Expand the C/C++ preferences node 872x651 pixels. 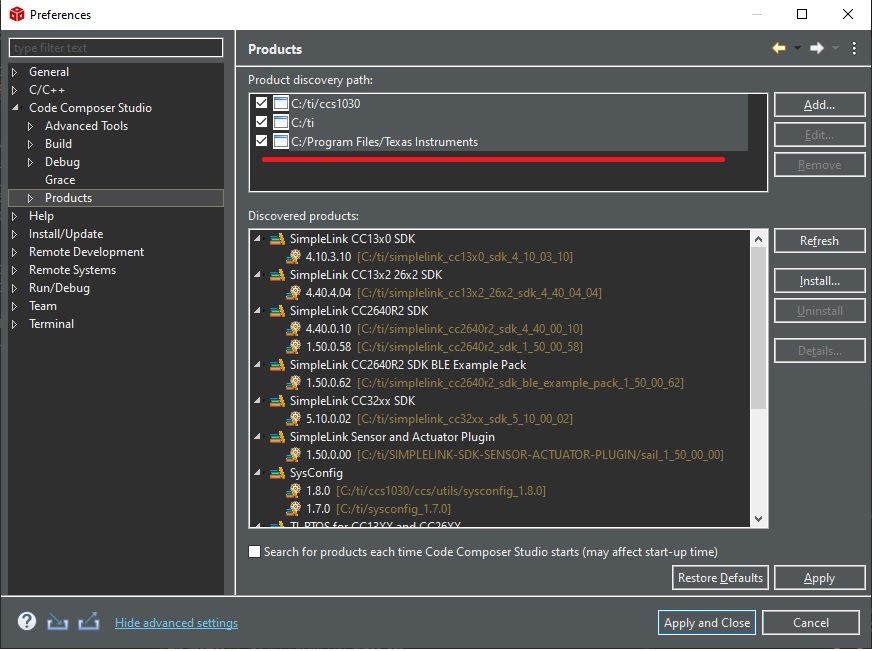pos(14,90)
